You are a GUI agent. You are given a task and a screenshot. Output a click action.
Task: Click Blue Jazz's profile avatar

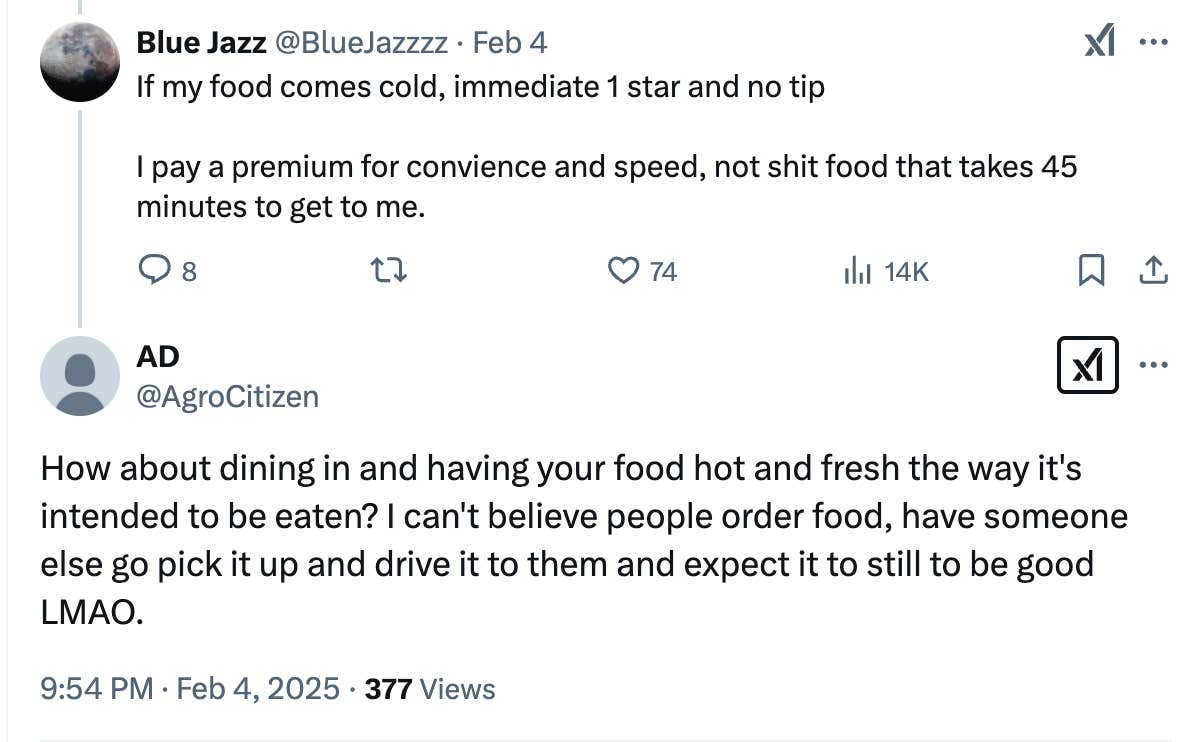pyautogui.click(x=79, y=62)
